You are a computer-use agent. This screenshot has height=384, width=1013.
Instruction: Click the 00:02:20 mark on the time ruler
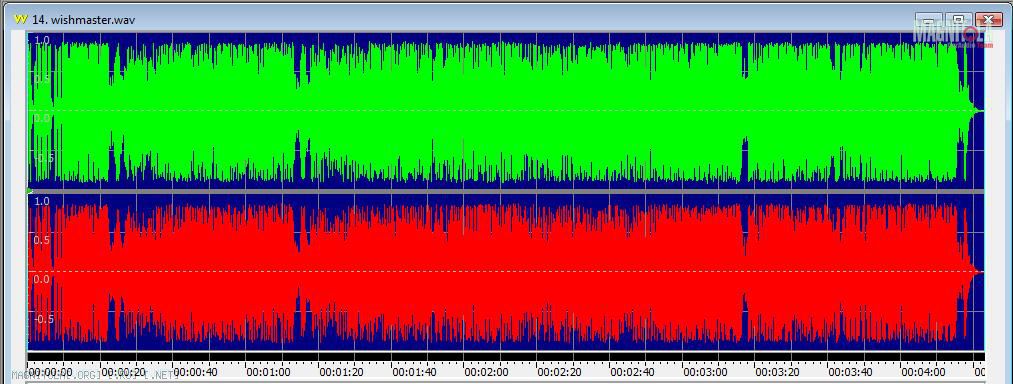click(x=560, y=372)
